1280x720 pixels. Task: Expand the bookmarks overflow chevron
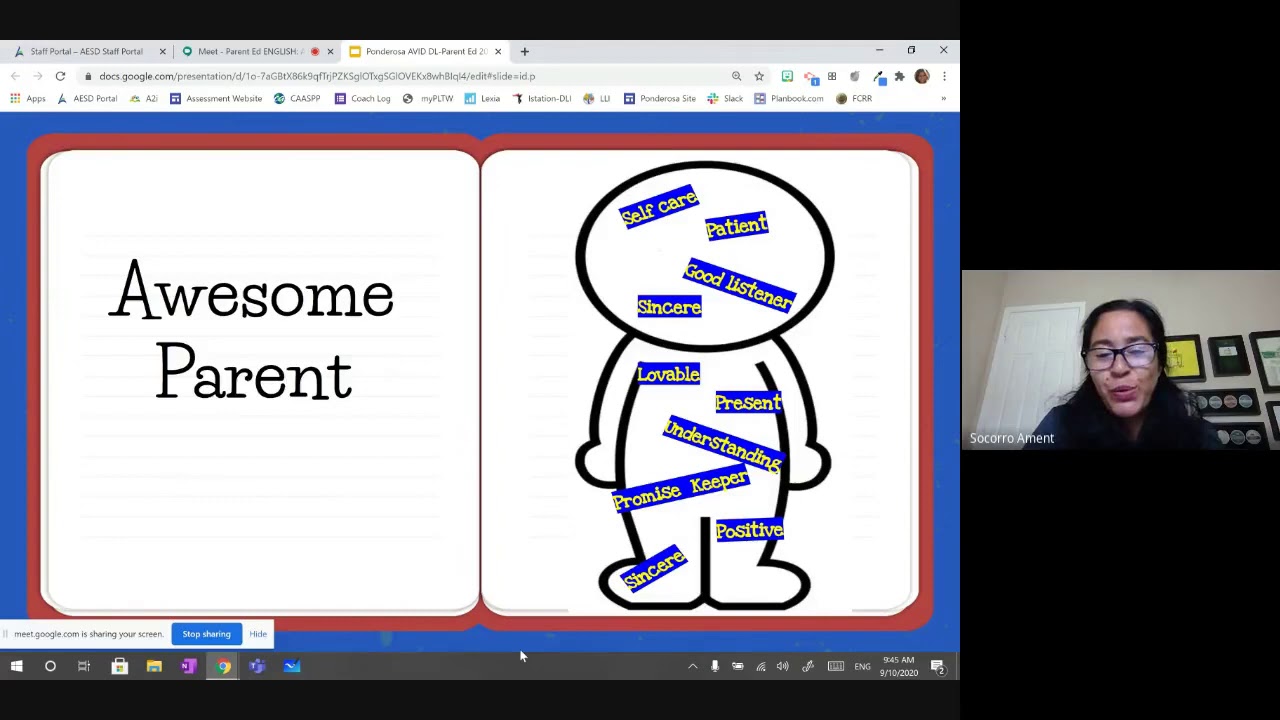[x=943, y=98]
